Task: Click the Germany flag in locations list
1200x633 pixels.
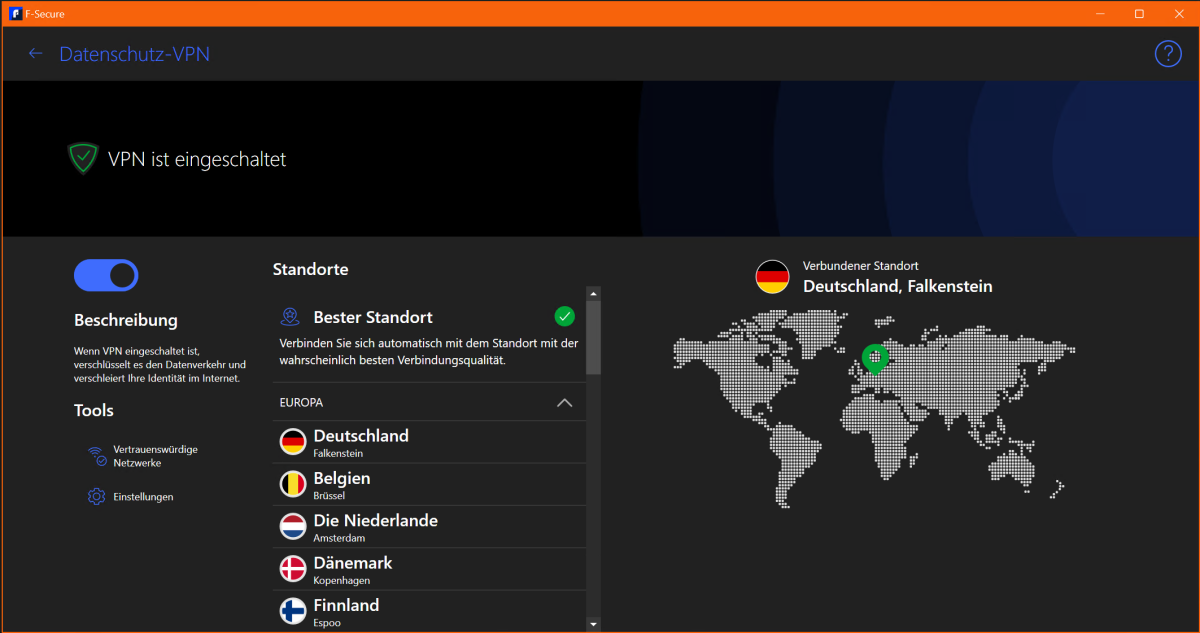Action: [x=293, y=442]
